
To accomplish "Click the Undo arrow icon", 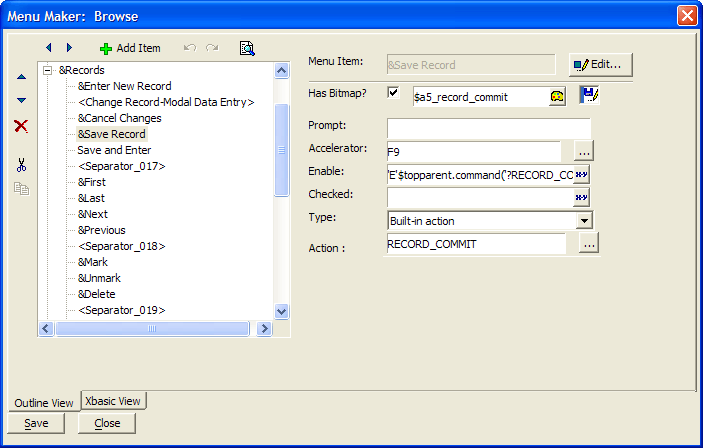I will (x=190, y=48).
